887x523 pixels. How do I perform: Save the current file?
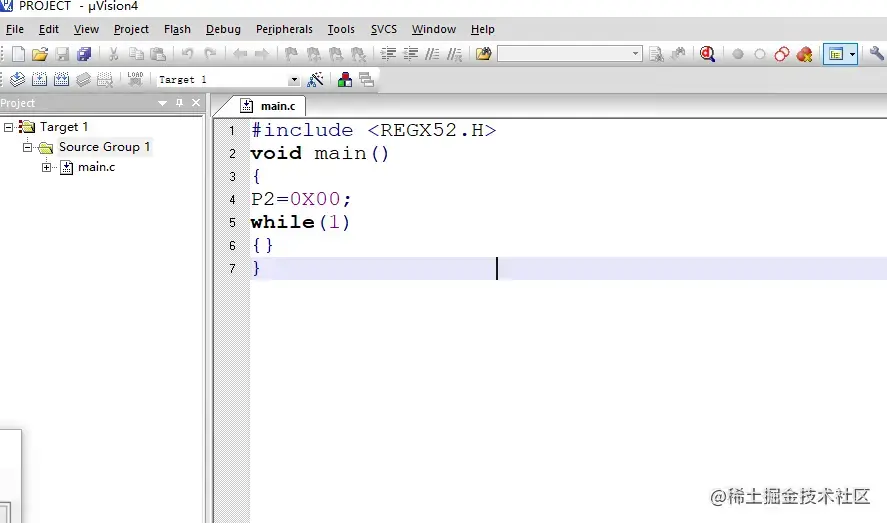pyautogui.click(x=62, y=54)
